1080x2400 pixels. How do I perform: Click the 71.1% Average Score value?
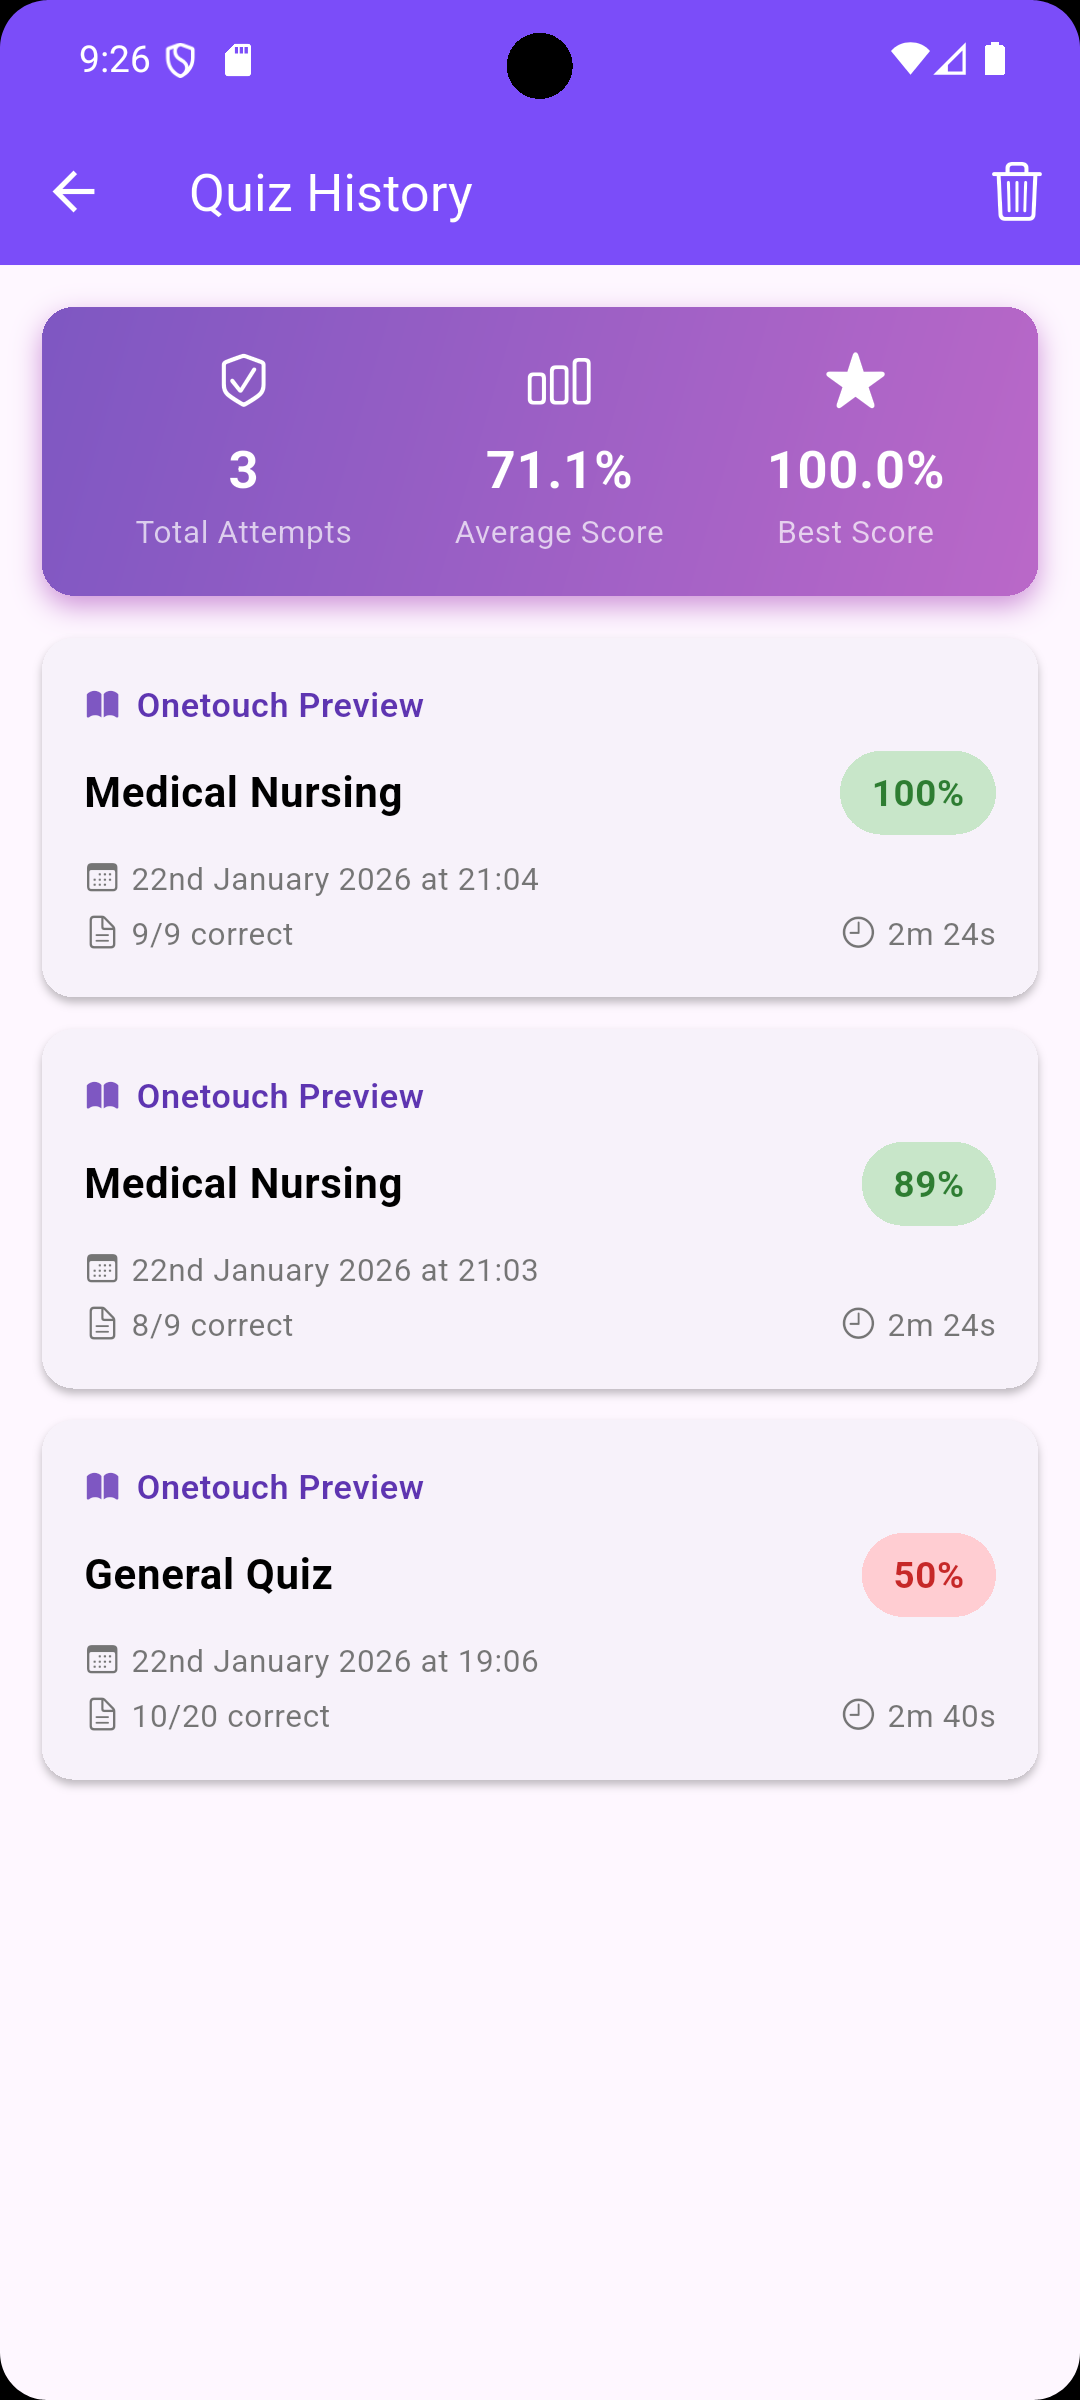(x=559, y=470)
